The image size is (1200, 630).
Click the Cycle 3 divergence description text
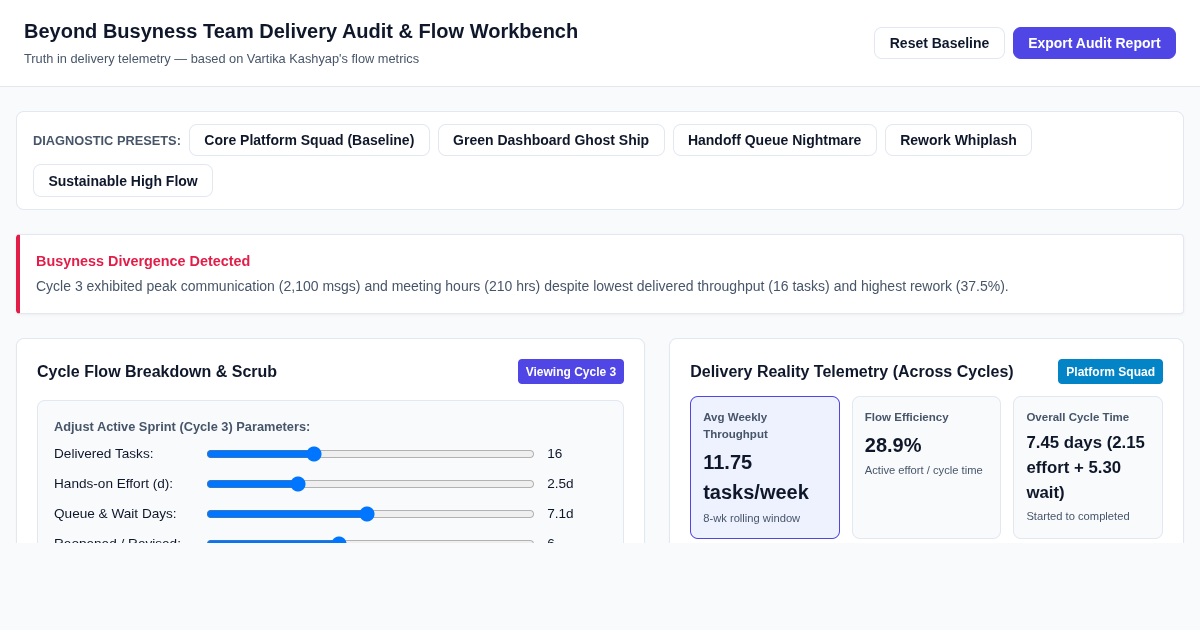pyautogui.click(x=522, y=286)
